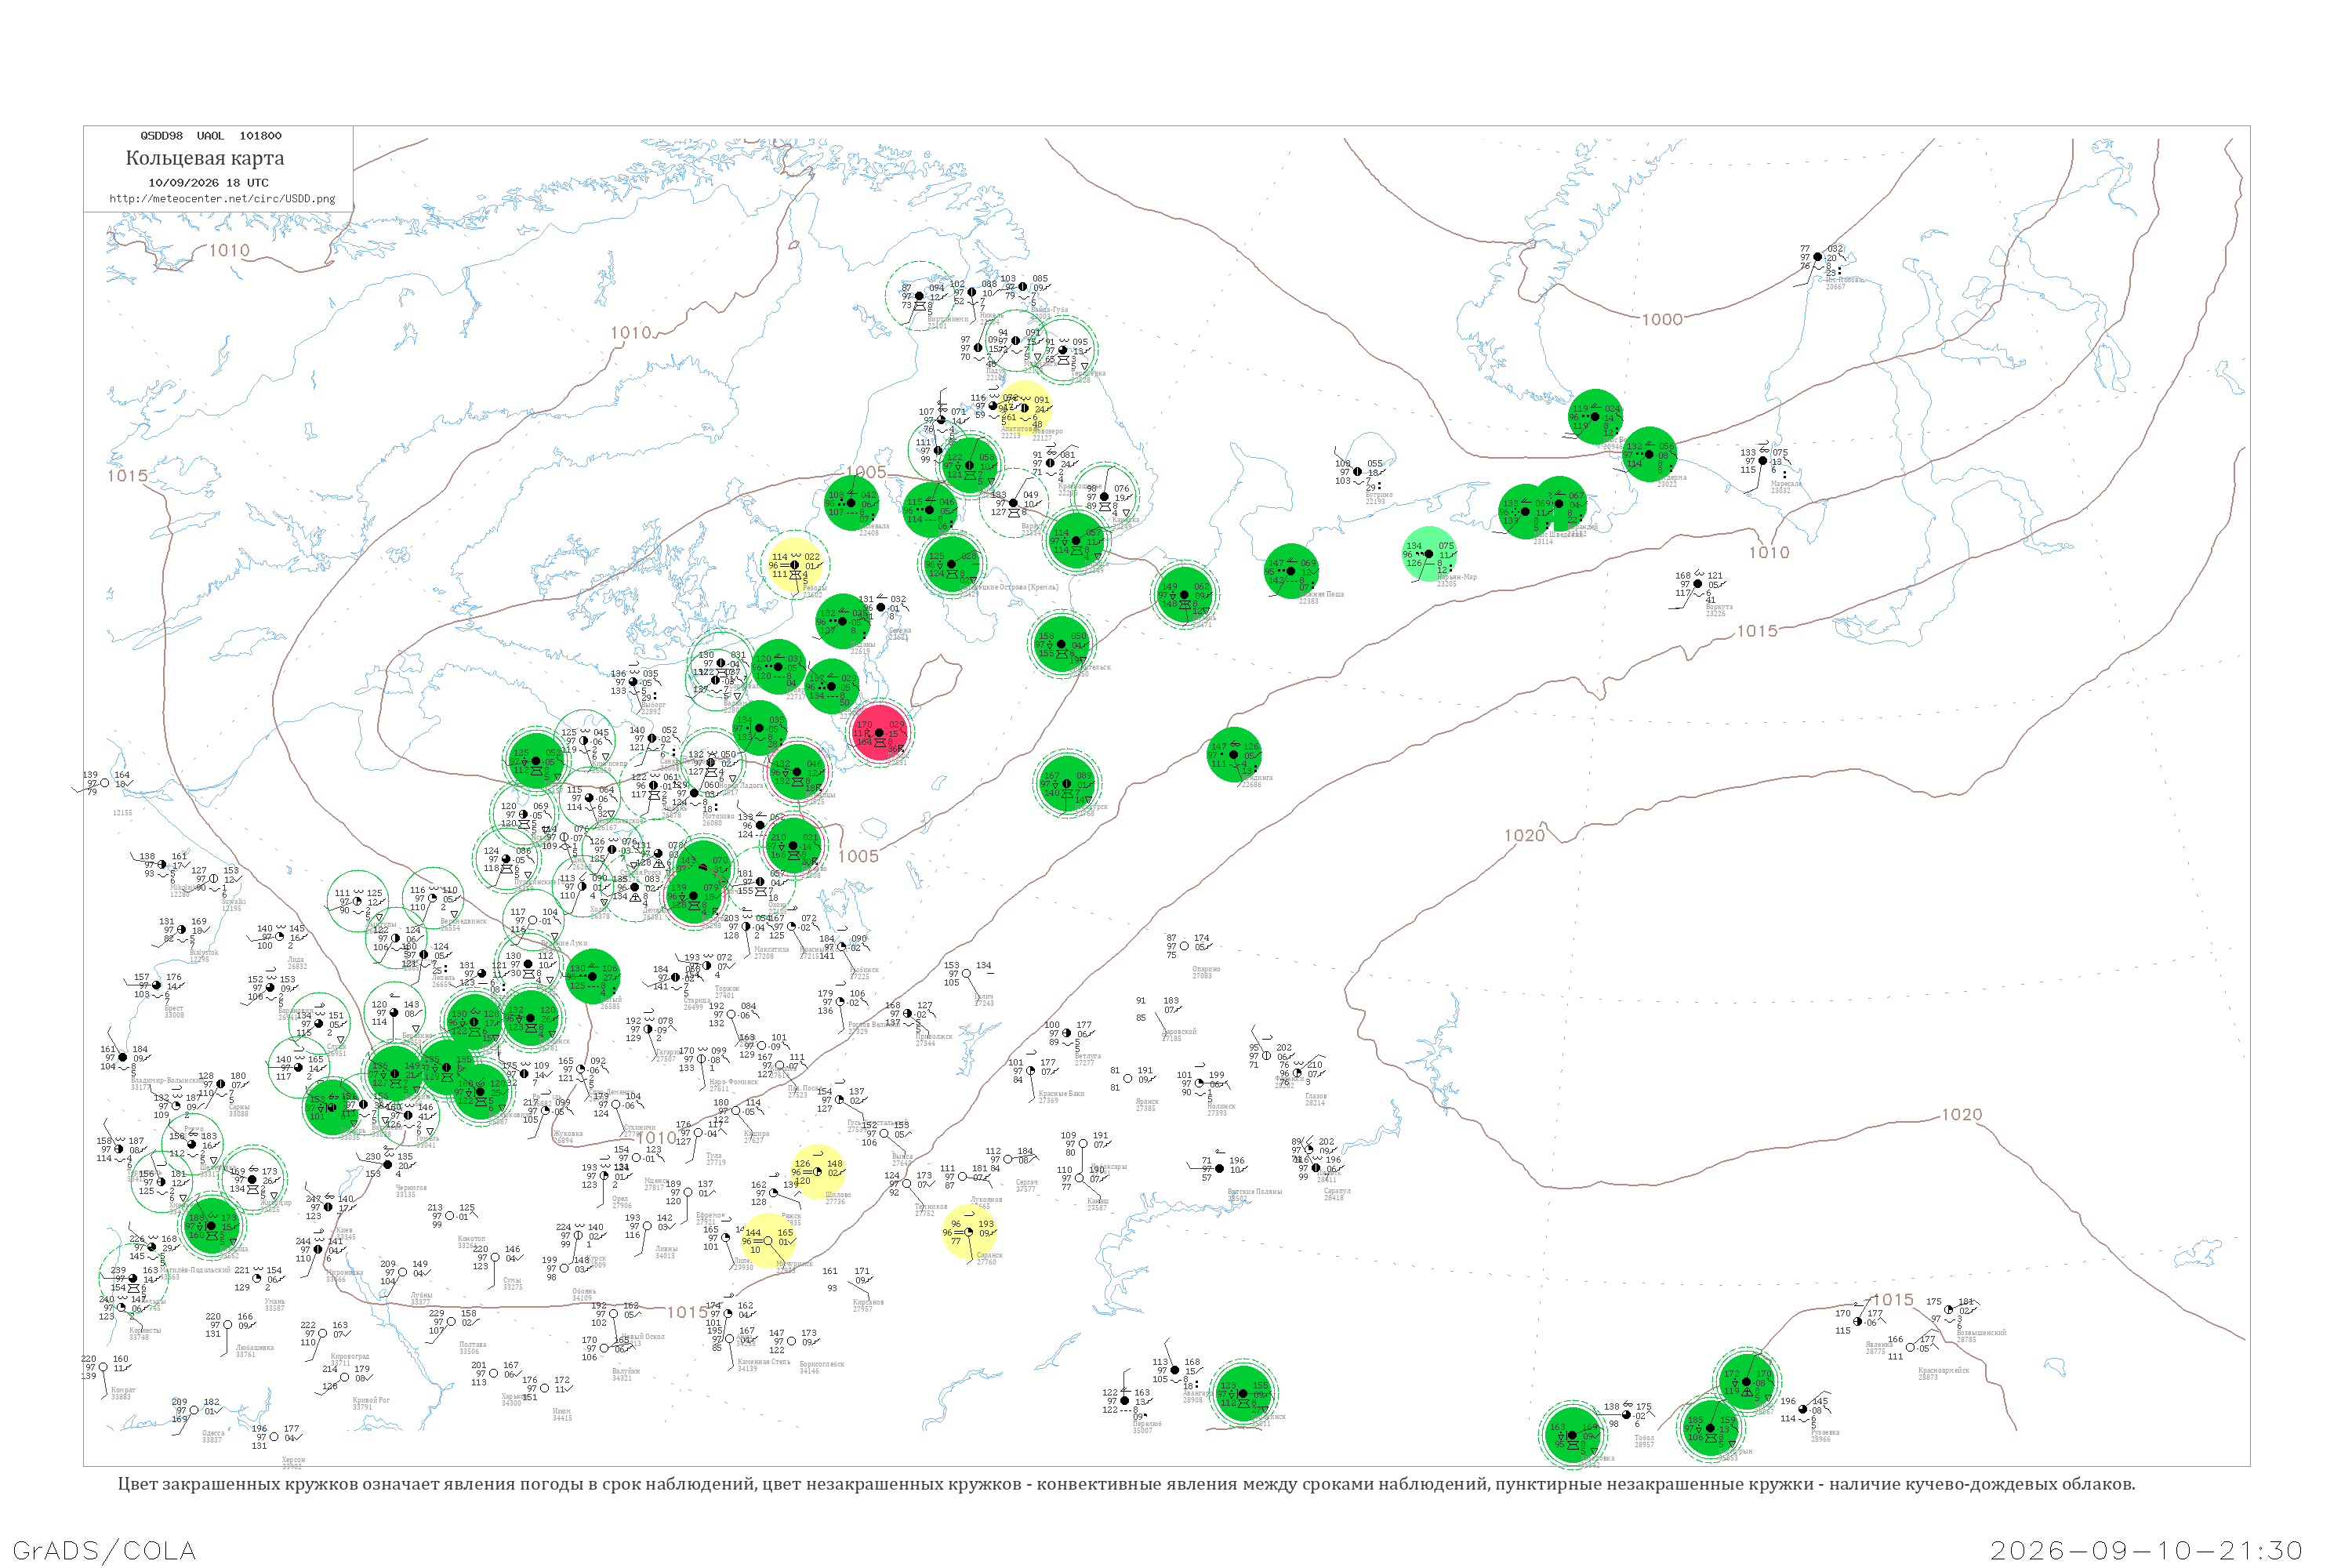Click the 2026-09-10-21:30 timestamp
This screenshot has height=1568, width=2352.
point(2146,1551)
